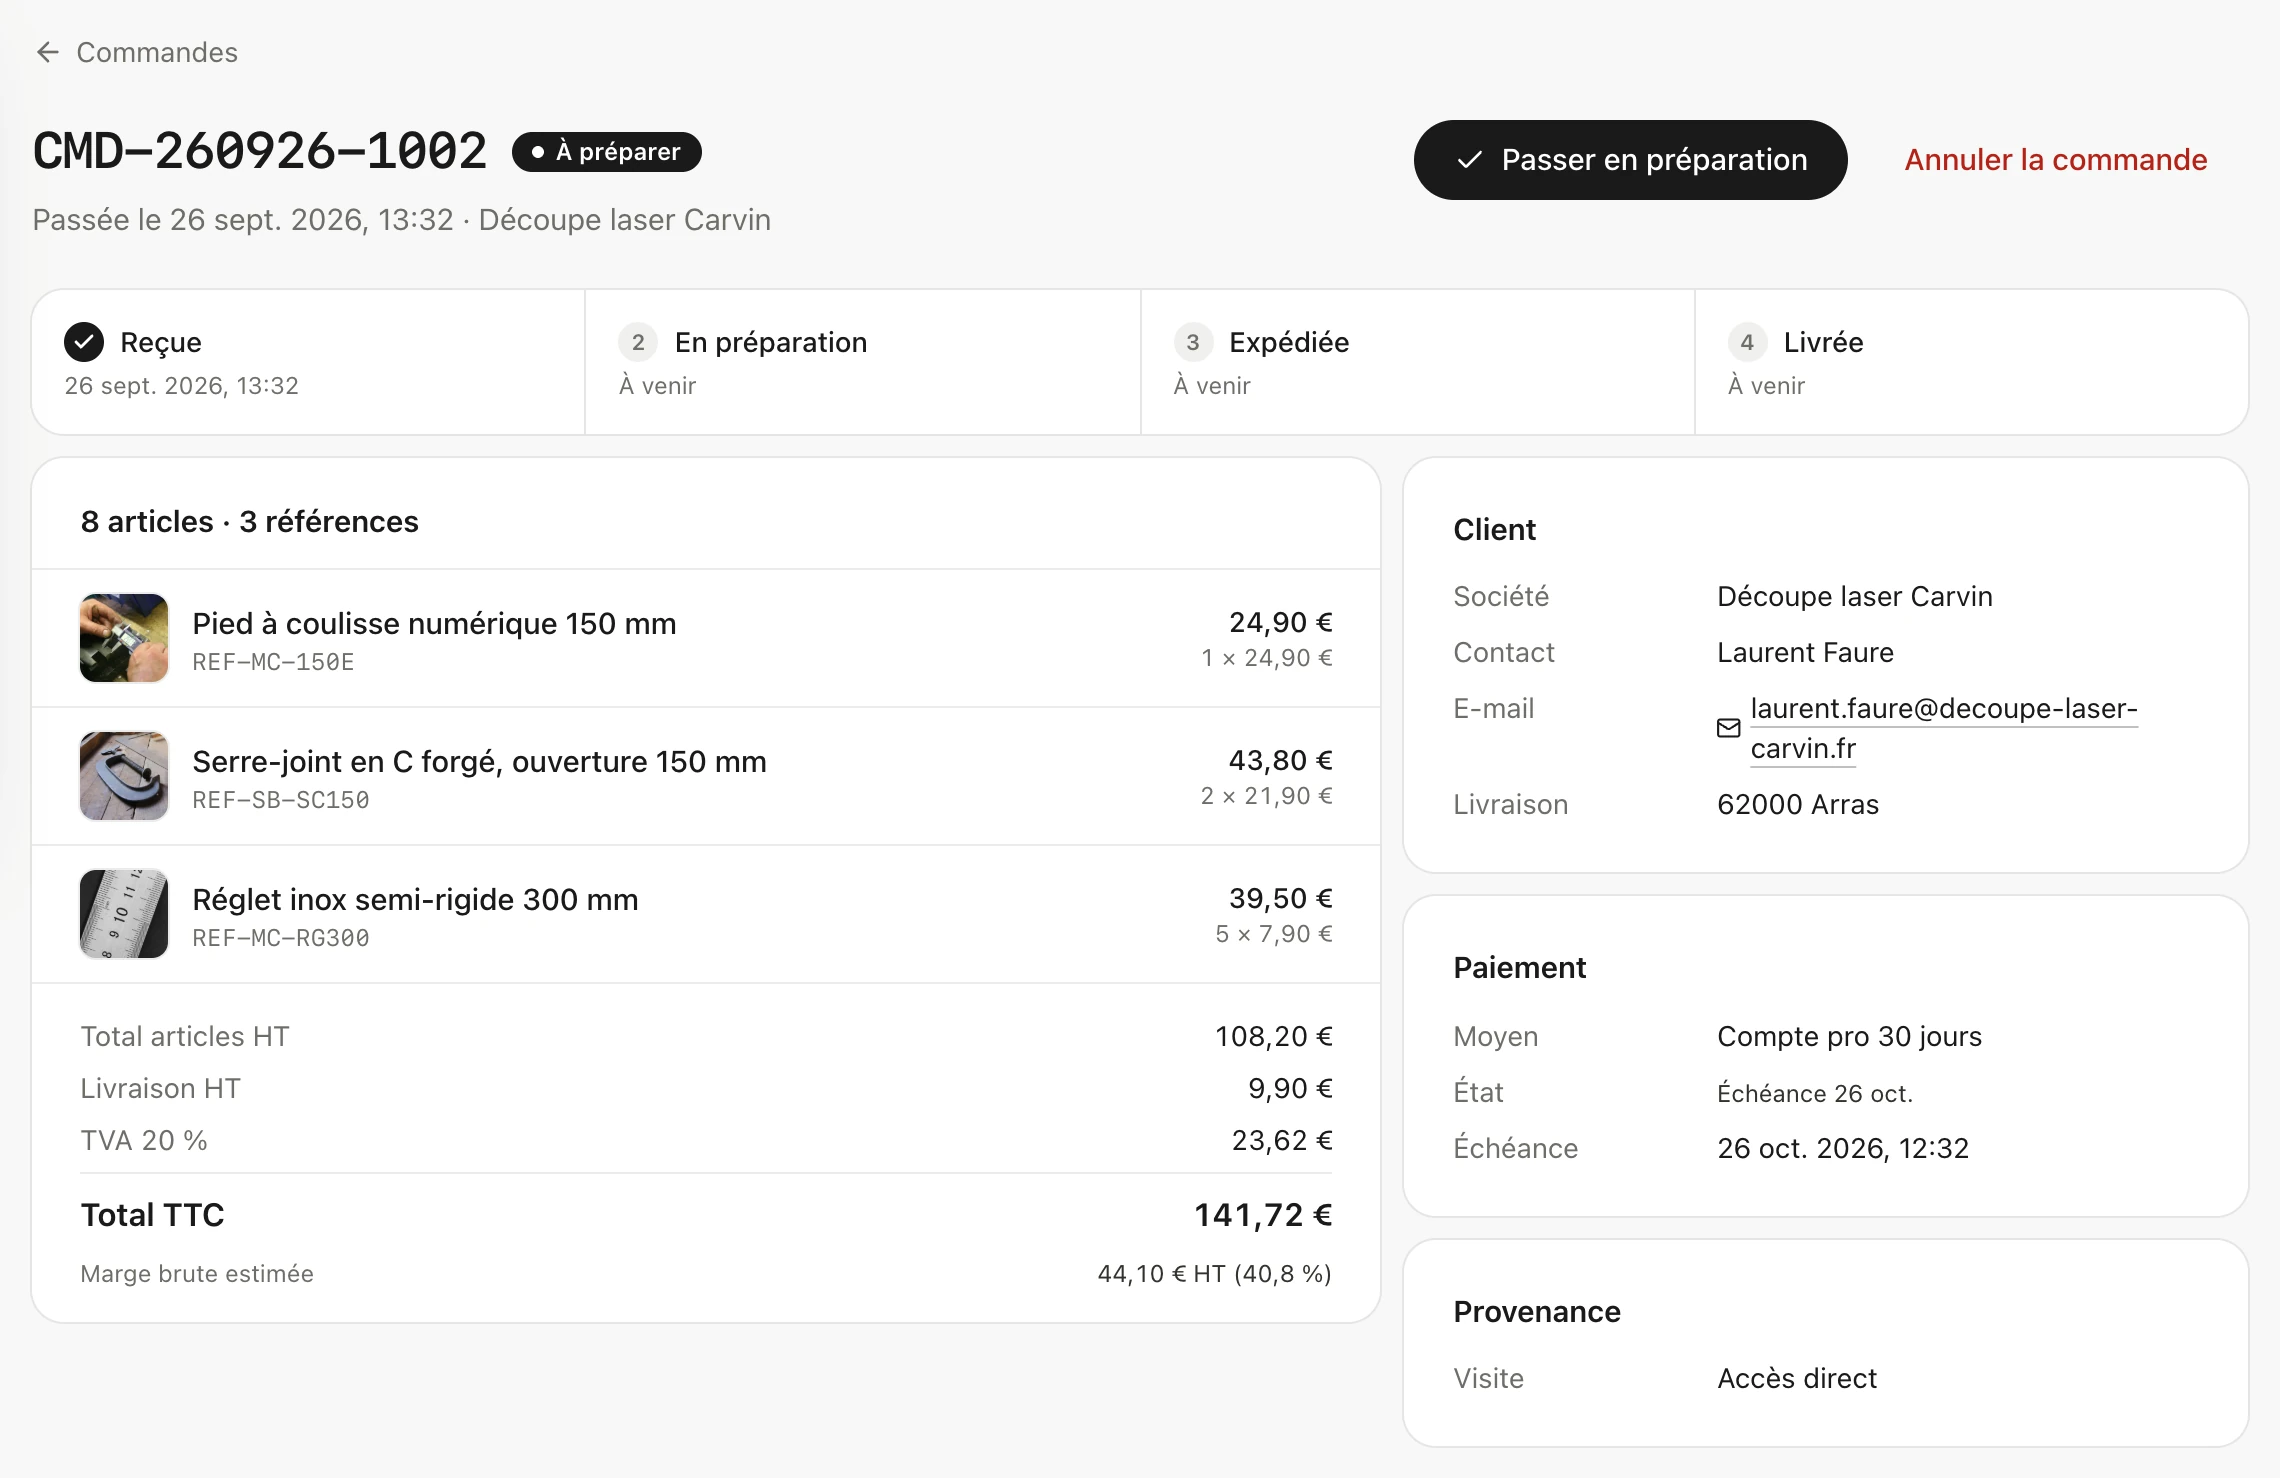
Task: Click the laurent.faure e-mail link
Action: click(1944, 728)
